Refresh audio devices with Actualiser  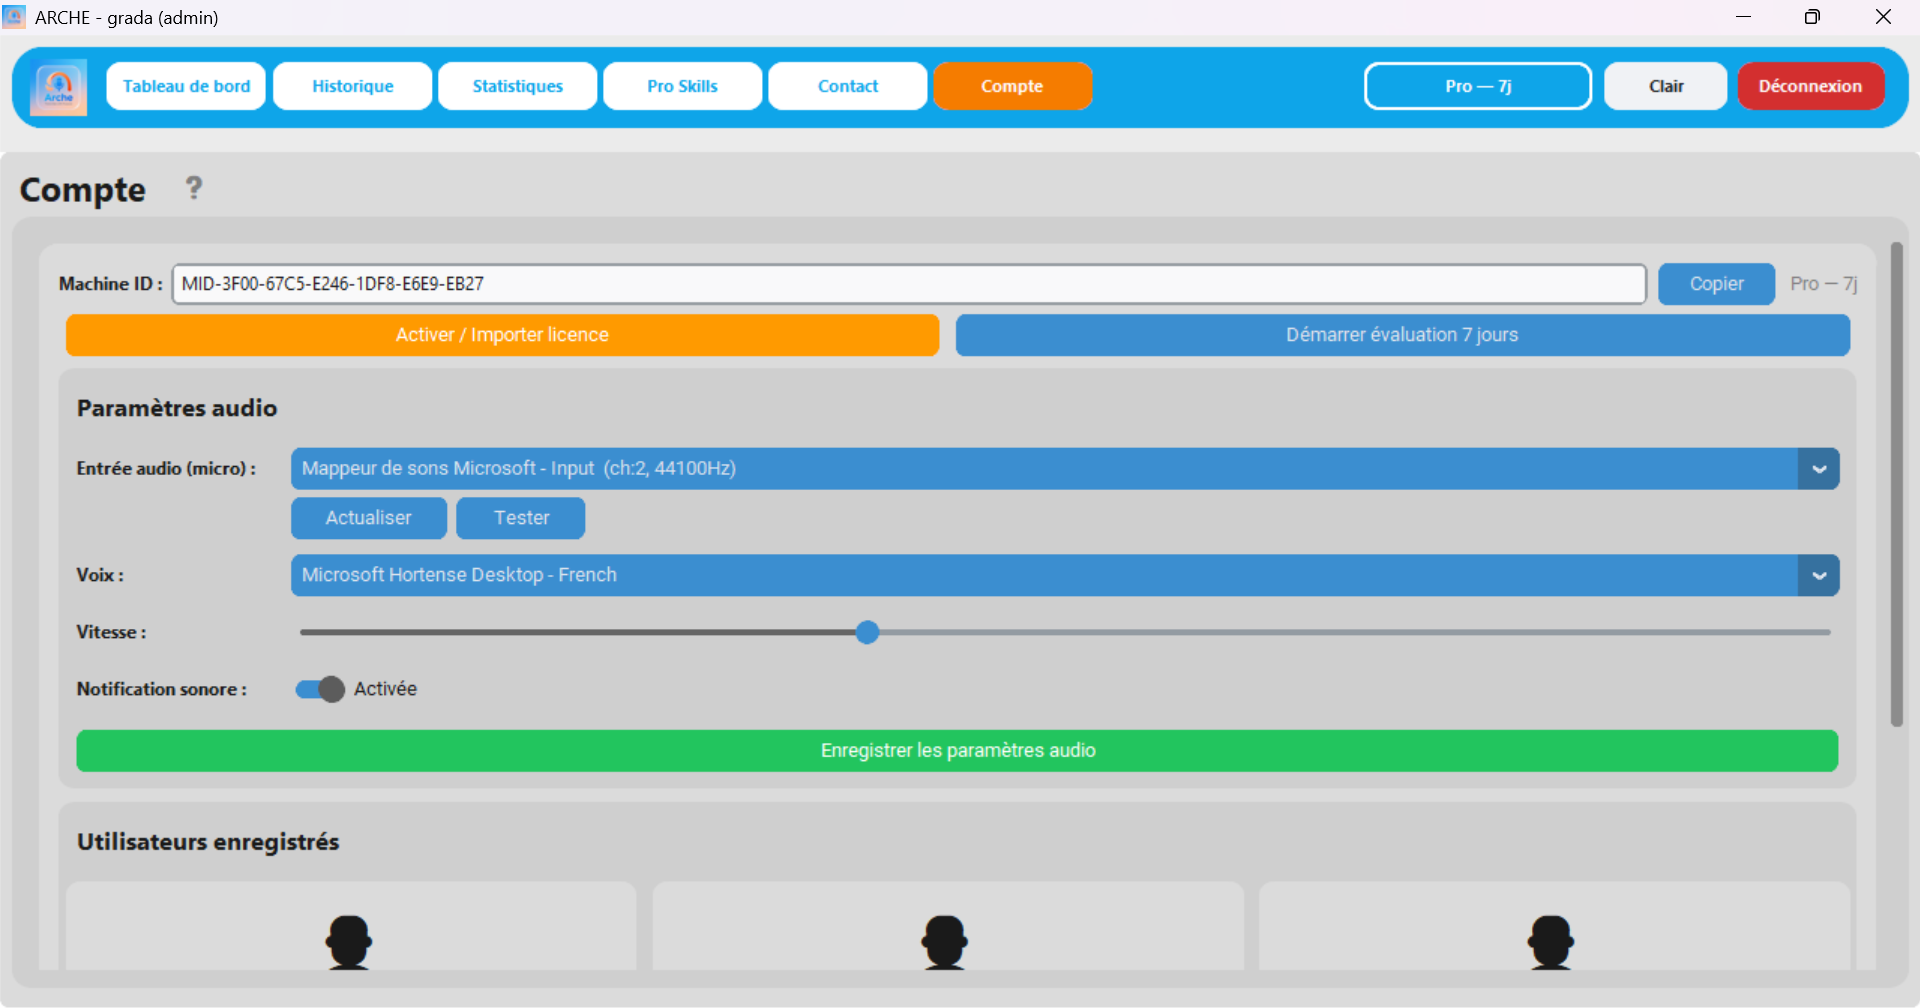369,518
